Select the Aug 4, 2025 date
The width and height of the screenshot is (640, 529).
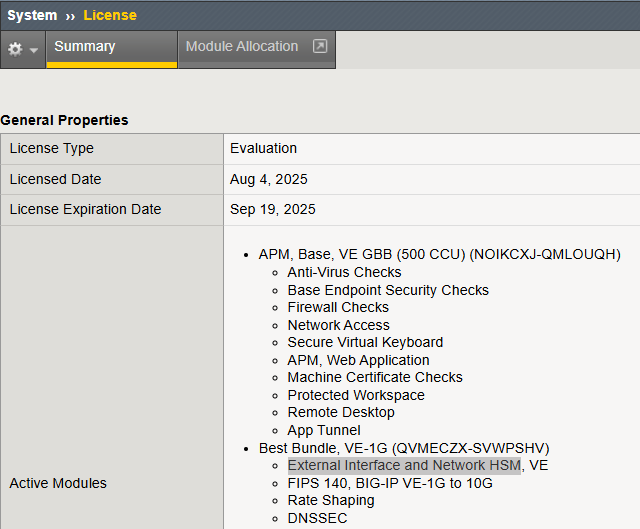click(x=269, y=179)
